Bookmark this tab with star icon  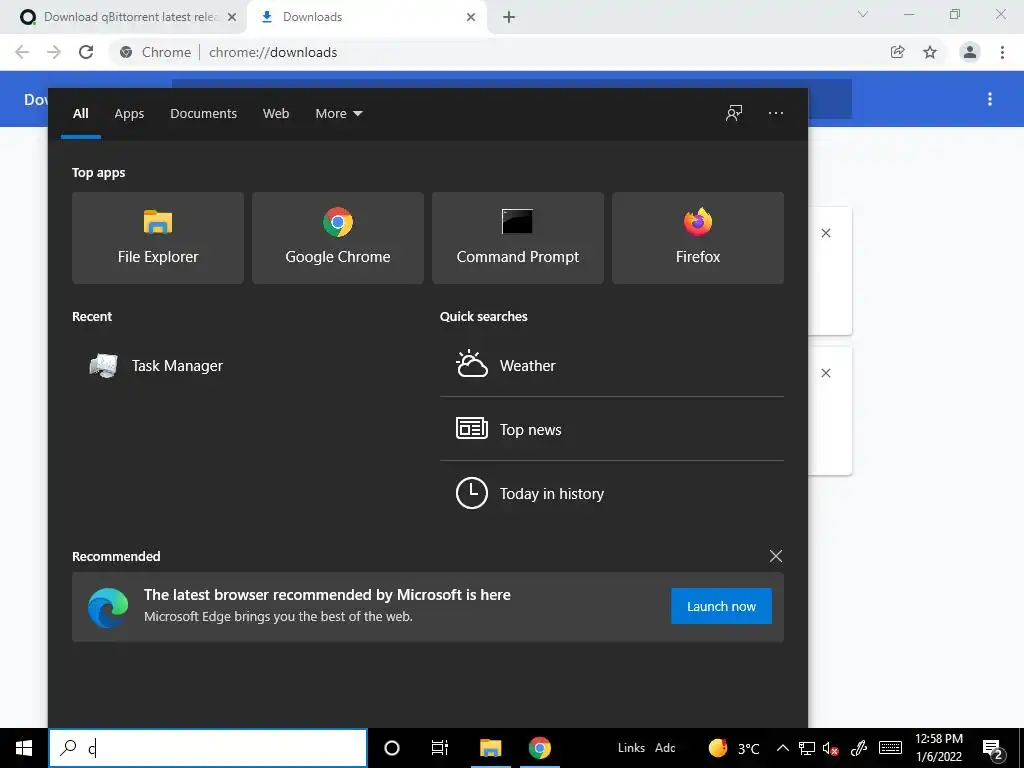pos(930,52)
